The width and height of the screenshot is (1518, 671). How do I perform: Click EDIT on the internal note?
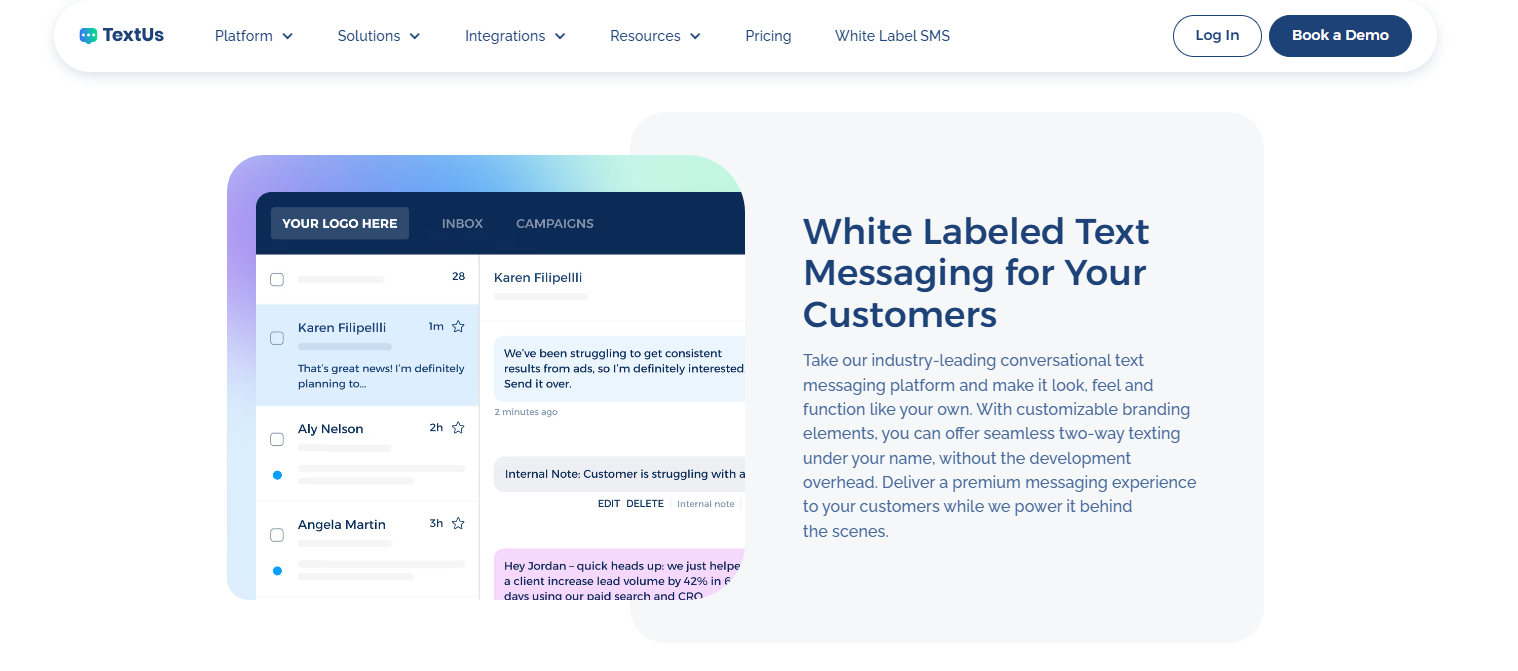609,504
